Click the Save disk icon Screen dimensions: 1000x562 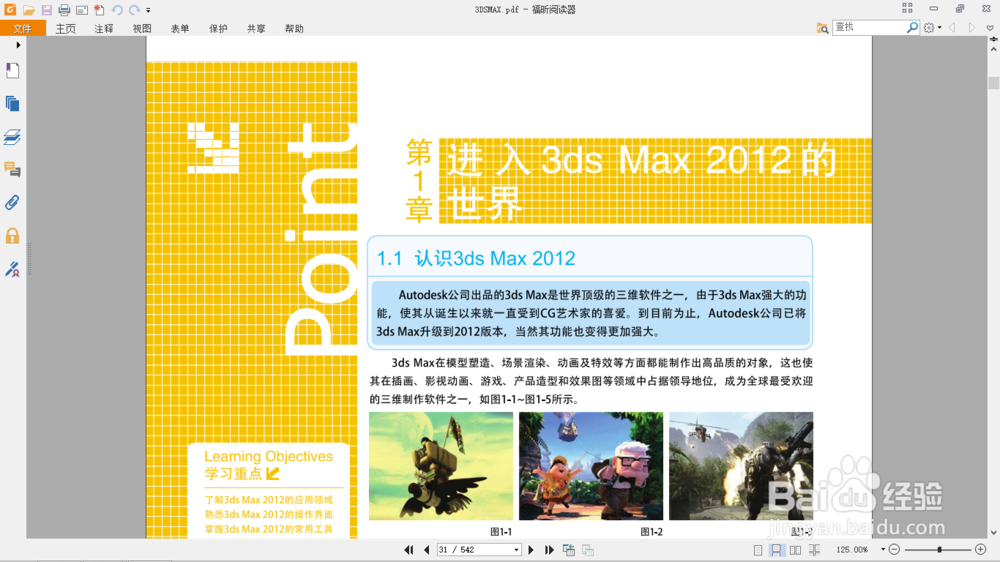(x=47, y=10)
